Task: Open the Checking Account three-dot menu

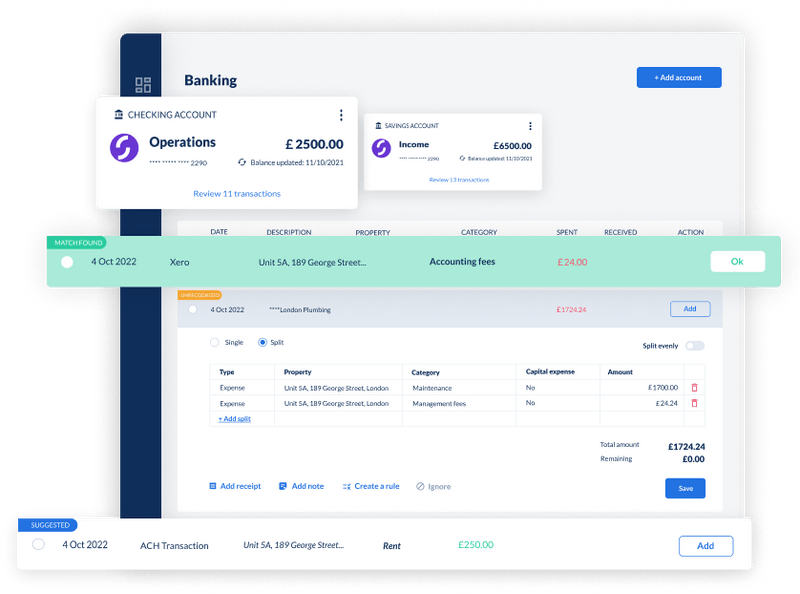Action: pyautogui.click(x=341, y=115)
